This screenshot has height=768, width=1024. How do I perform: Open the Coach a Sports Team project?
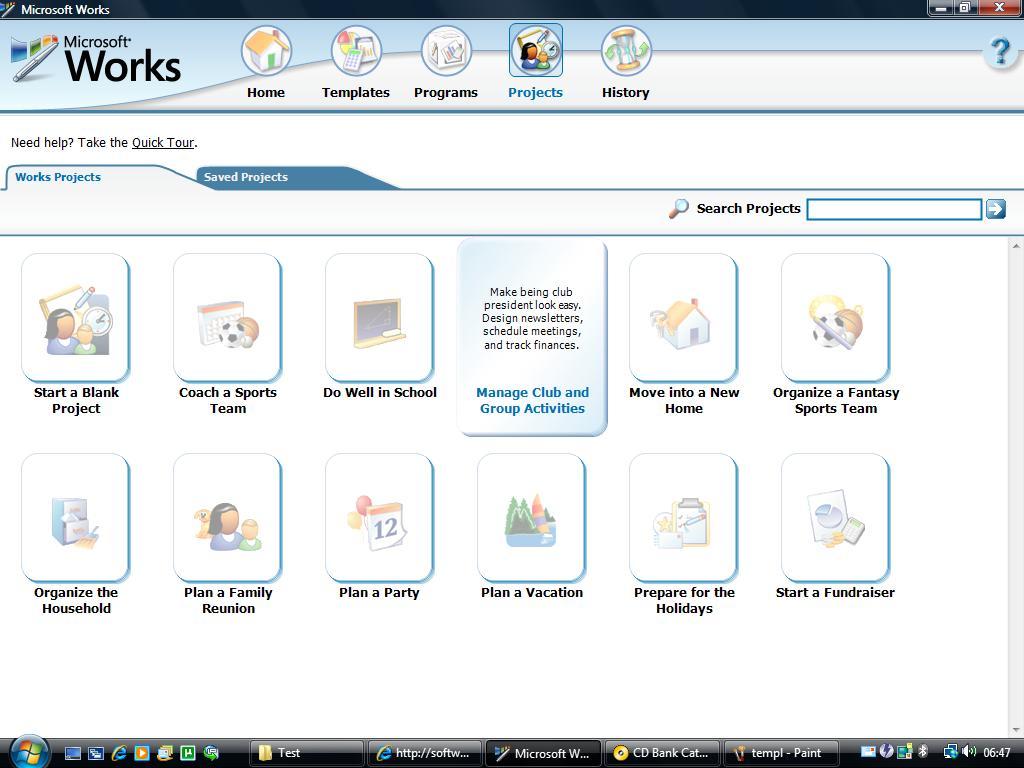(x=228, y=317)
